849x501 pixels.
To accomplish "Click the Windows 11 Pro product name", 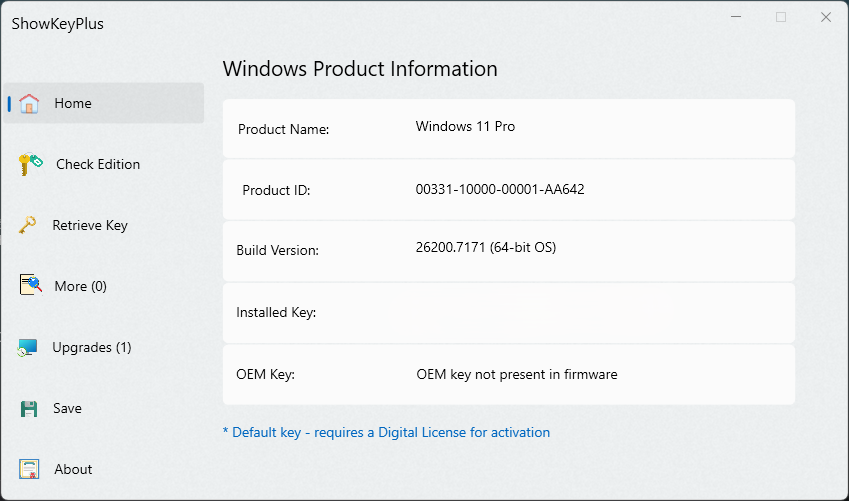I will click(x=465, y=126).
